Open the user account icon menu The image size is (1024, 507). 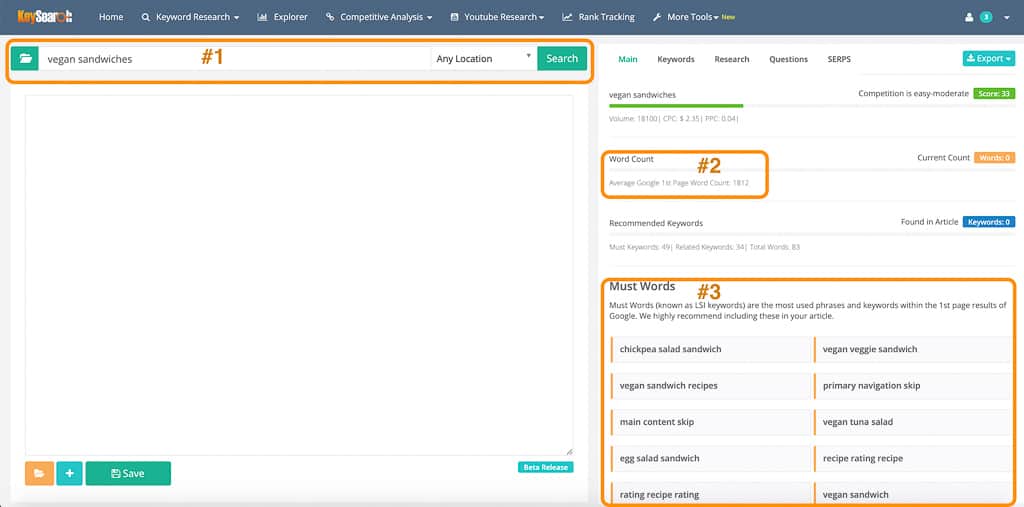click(968, 17)
